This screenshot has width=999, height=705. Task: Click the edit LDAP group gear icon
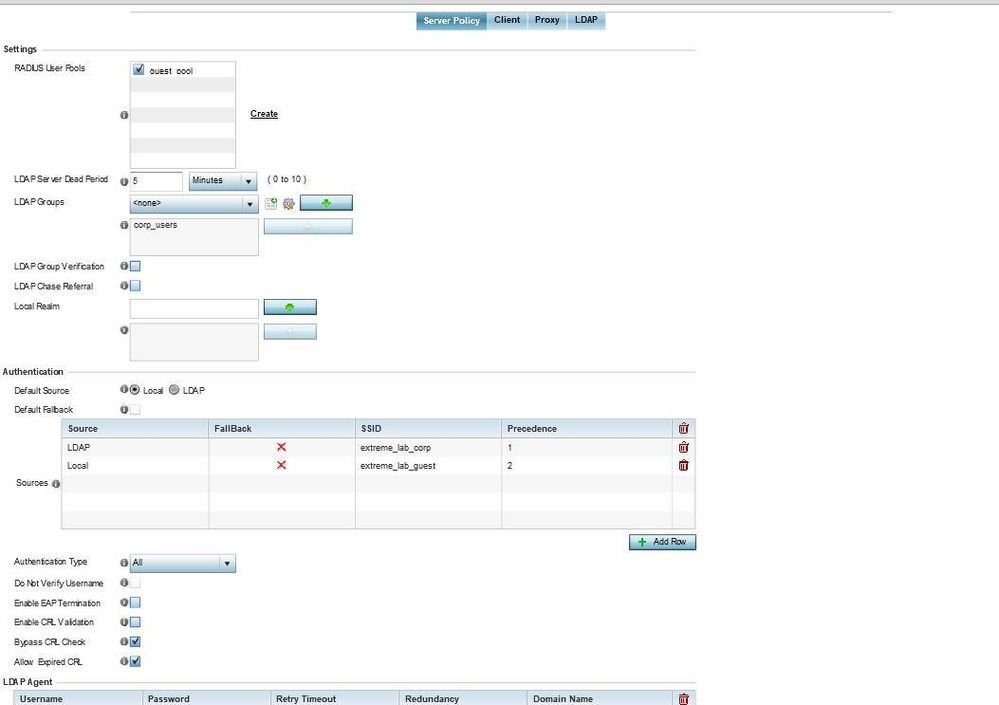288,204
